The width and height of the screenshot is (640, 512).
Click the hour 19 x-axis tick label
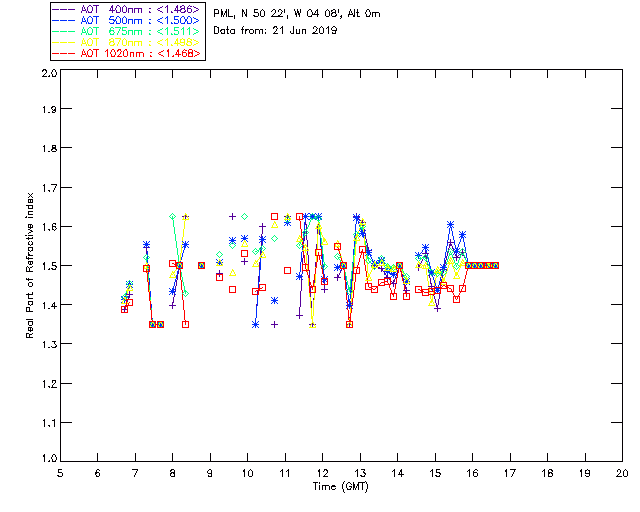click(585, 473)
